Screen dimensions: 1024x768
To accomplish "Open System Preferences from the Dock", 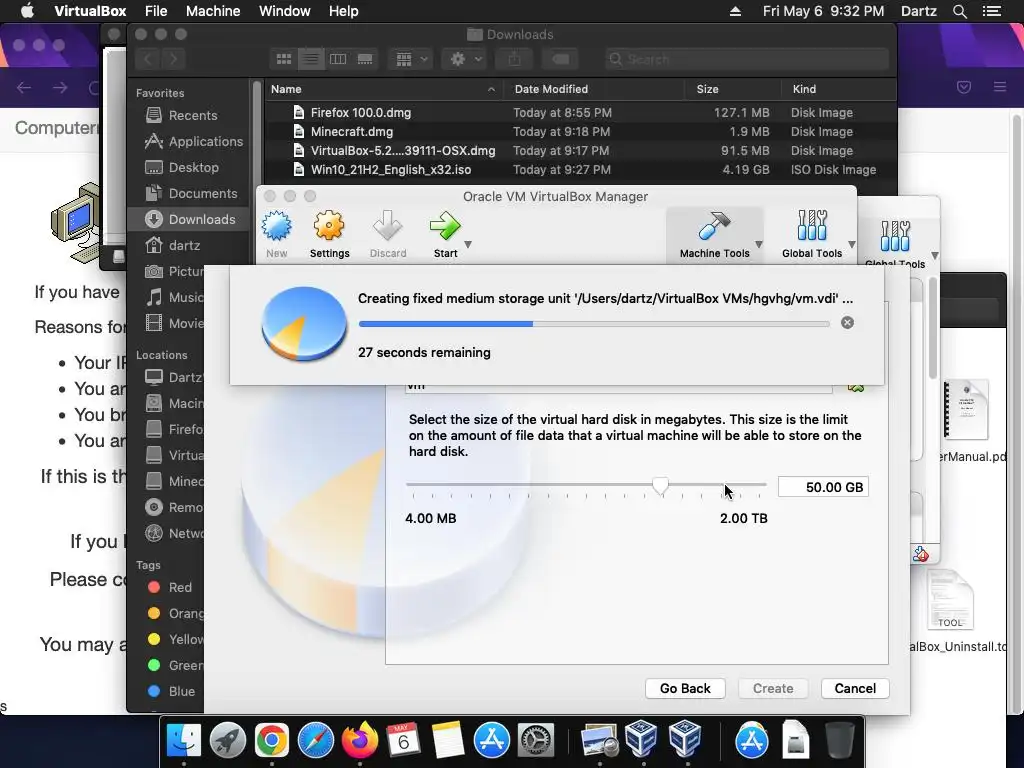I will pyautogui.click(x=536, y=740).
